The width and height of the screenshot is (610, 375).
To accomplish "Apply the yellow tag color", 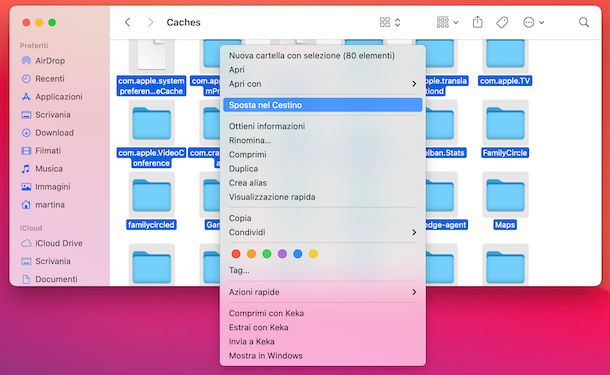I will pyautogui.click(x=313, y=254).
